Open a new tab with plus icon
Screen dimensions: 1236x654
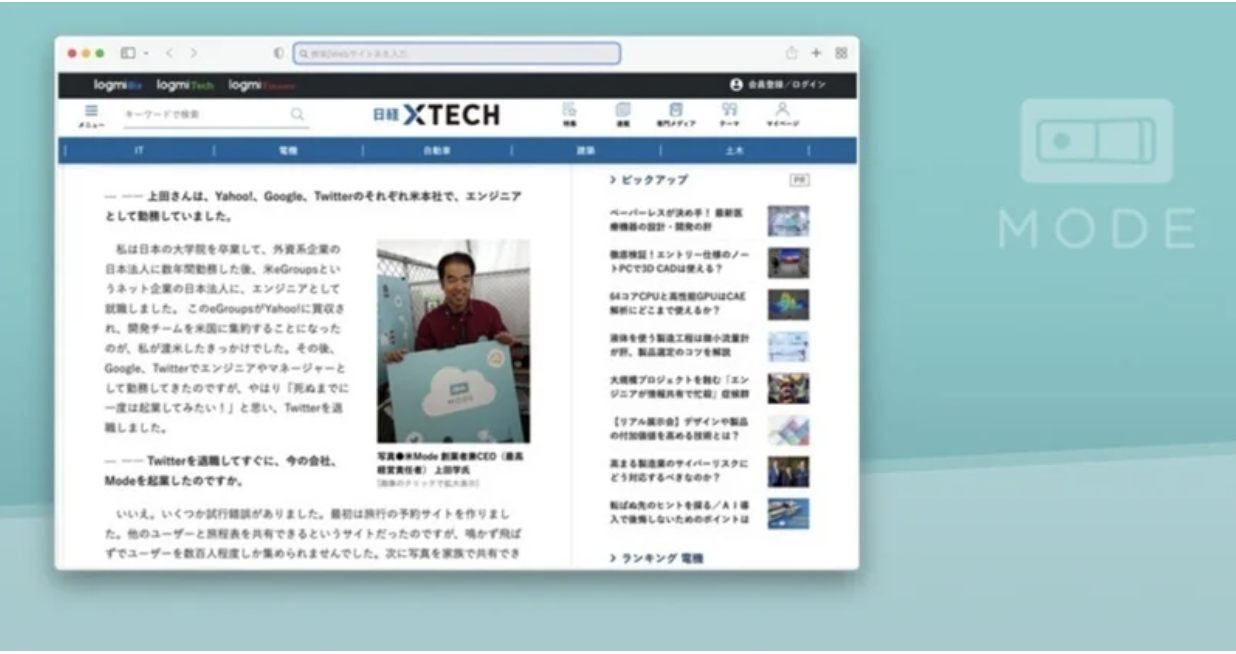coord(816,53)
